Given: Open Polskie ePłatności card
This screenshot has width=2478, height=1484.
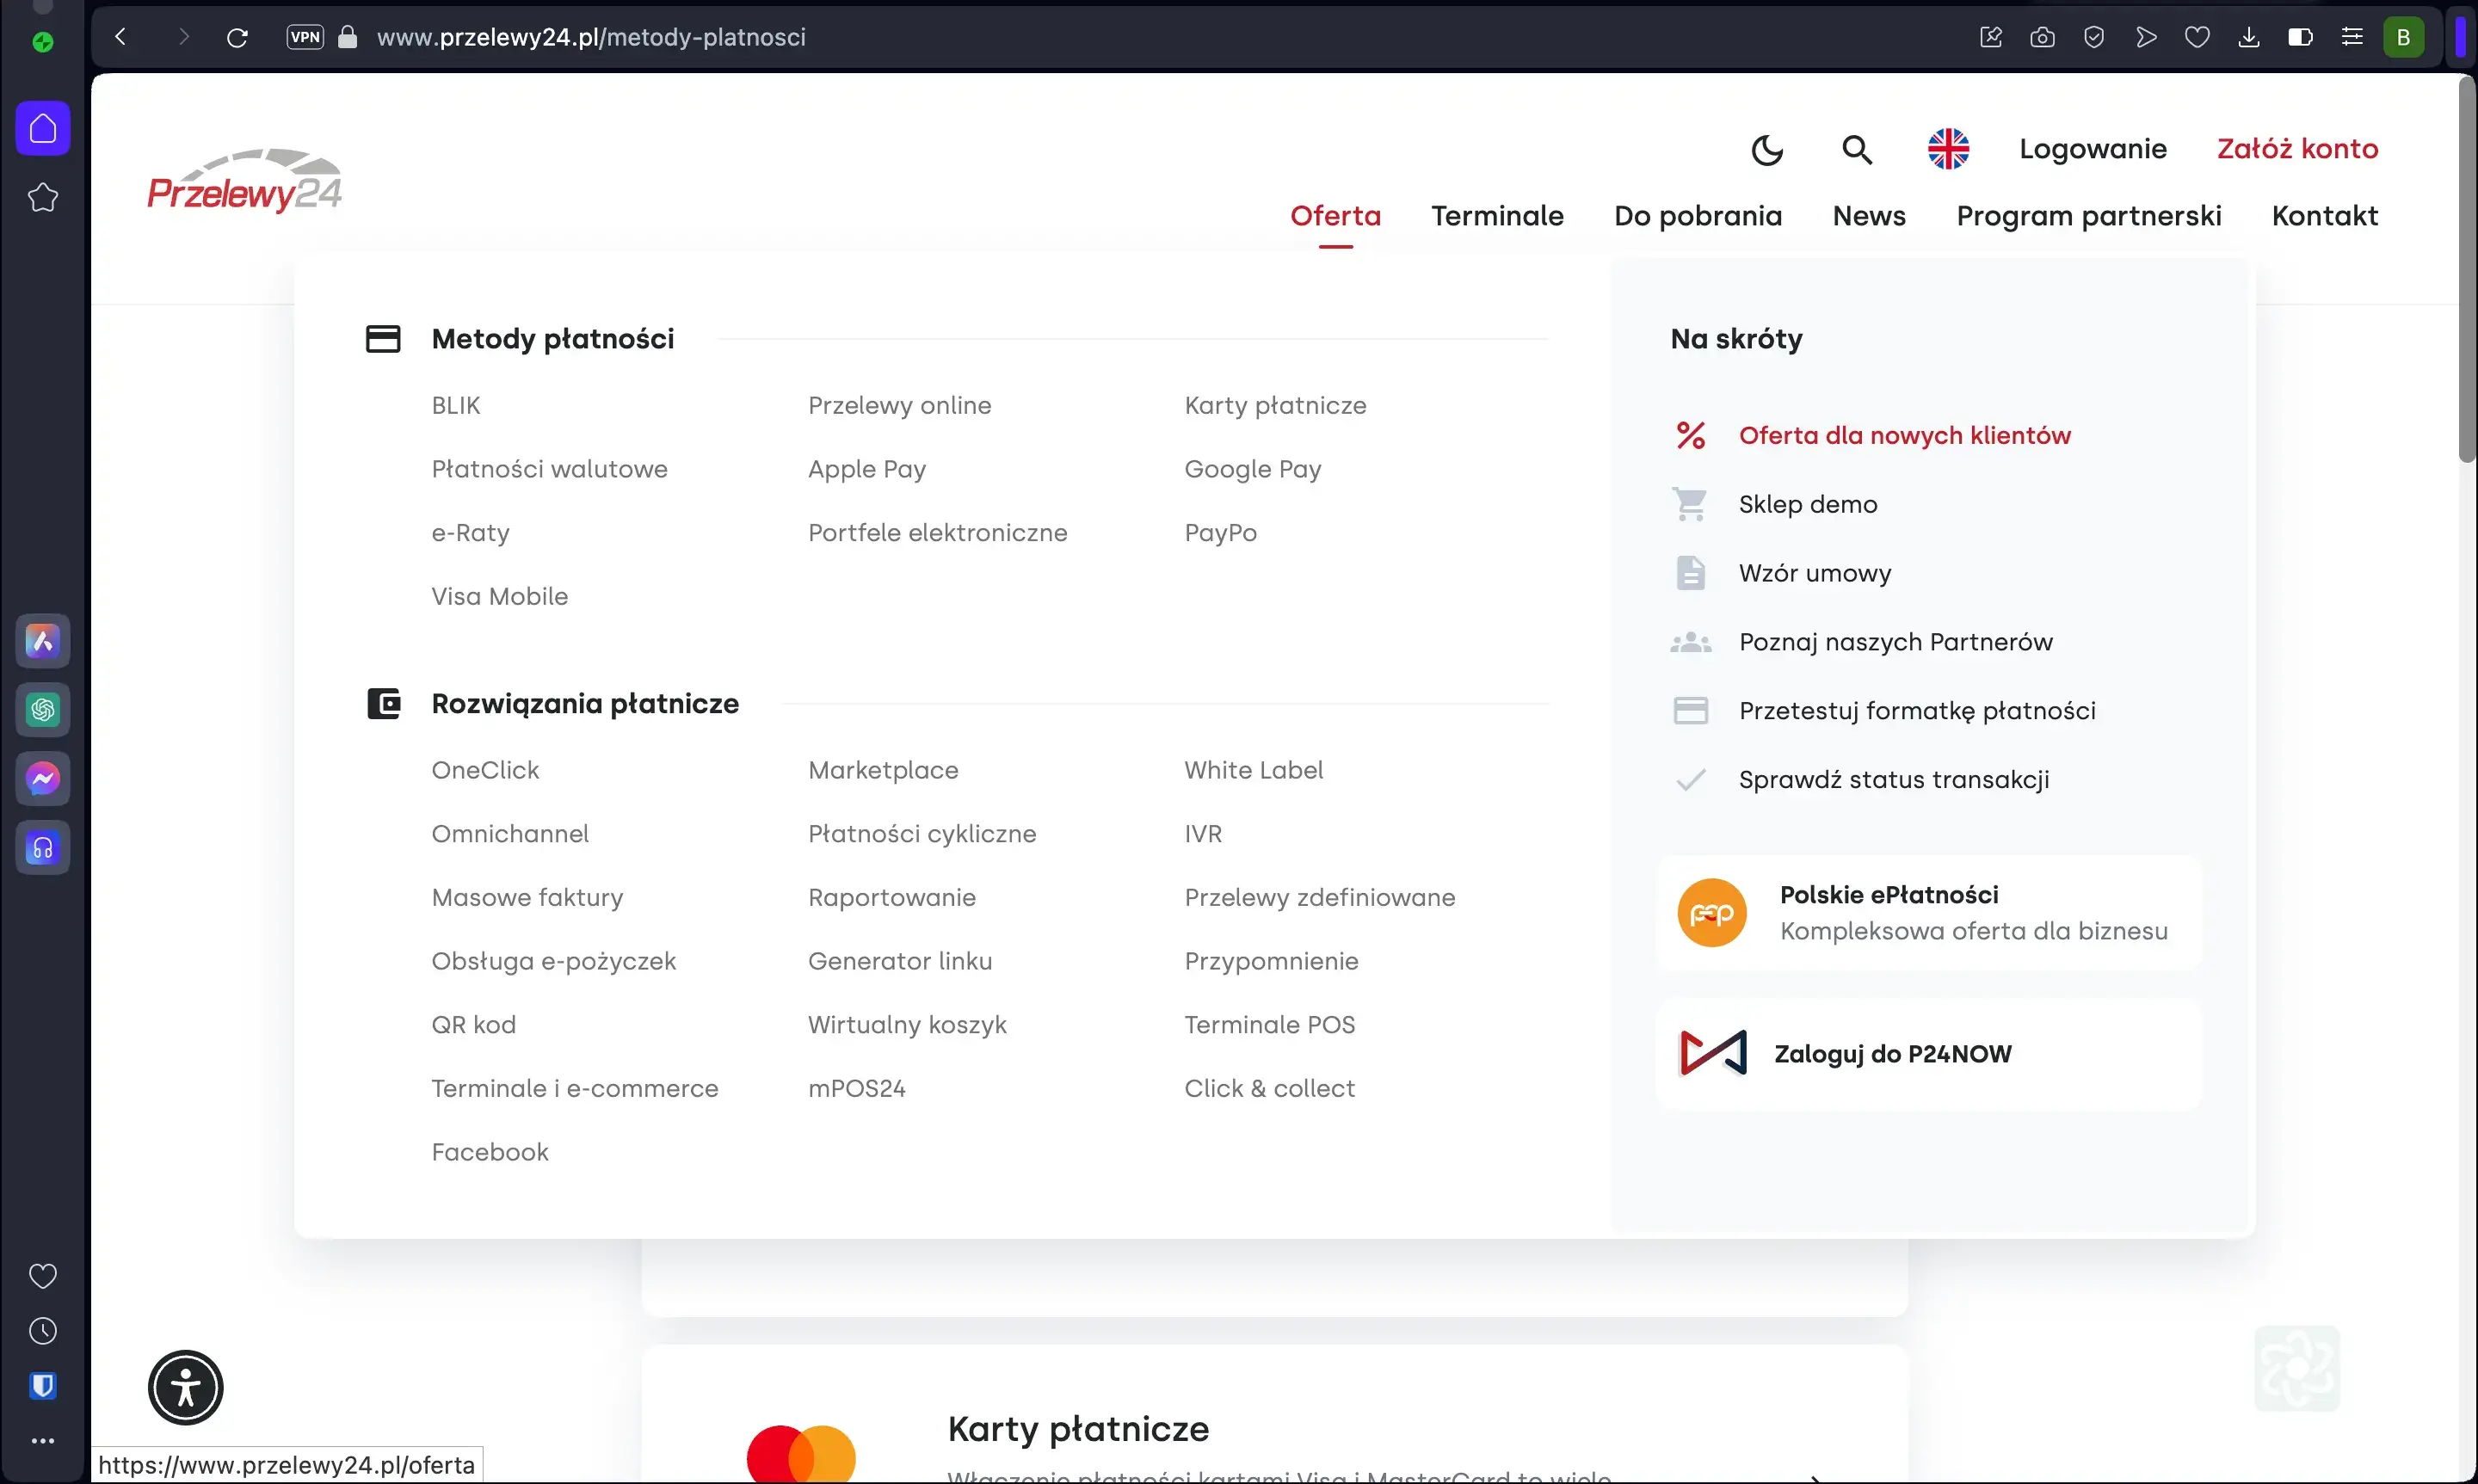Looking at the screenshot, I should point(1929,913).
